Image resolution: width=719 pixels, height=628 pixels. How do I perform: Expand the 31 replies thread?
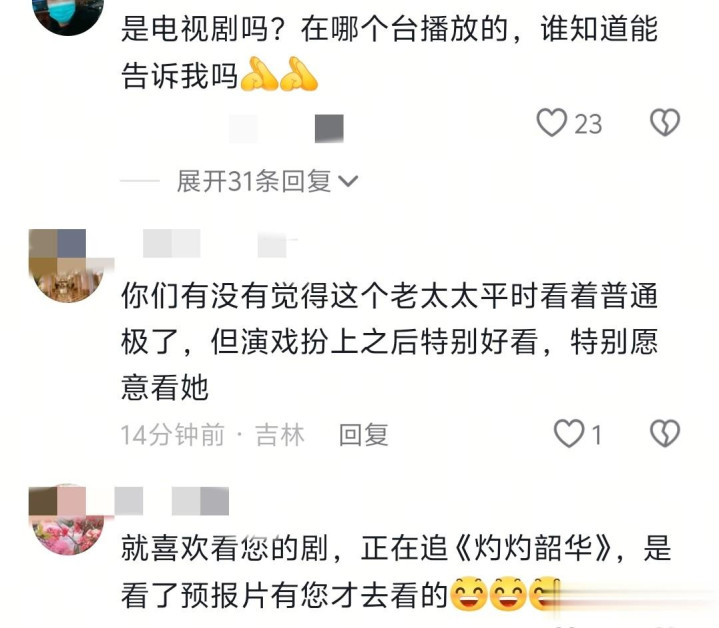[267, 182]
